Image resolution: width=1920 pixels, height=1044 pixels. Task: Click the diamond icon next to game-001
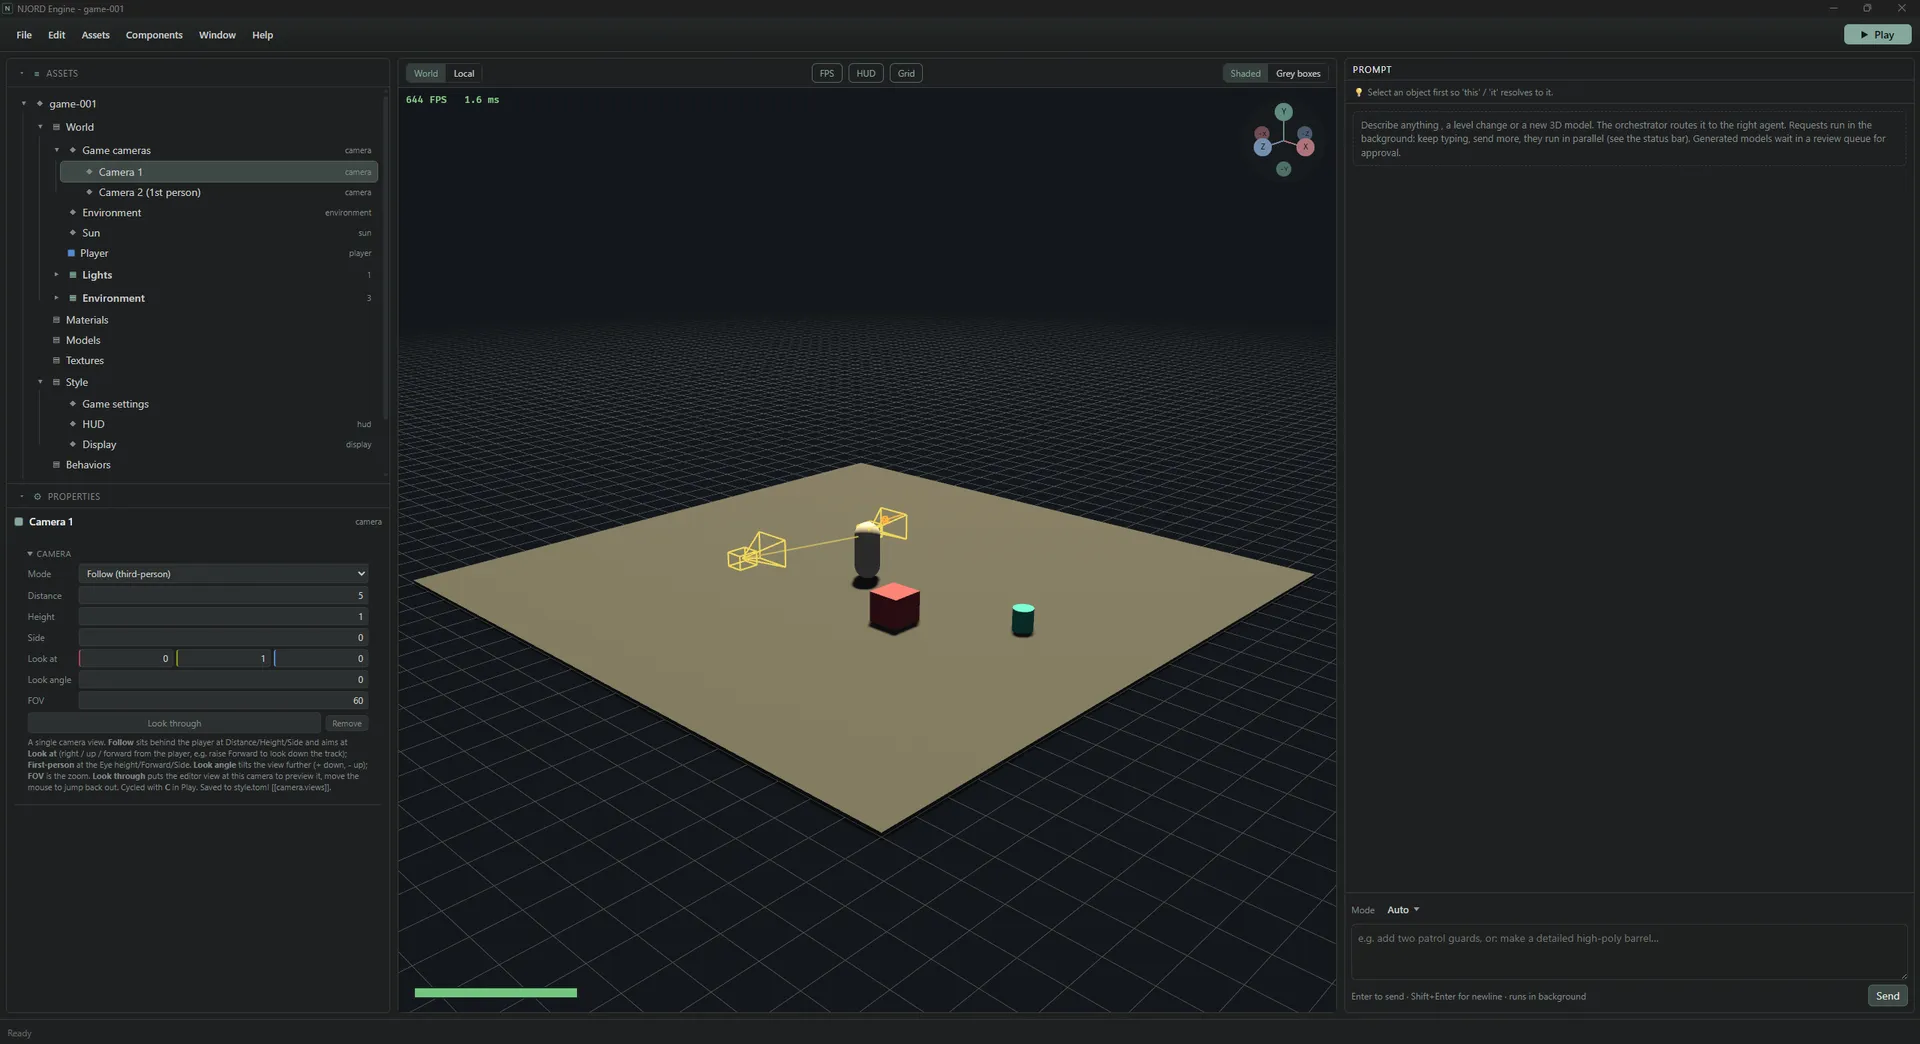tap(40, 104)
